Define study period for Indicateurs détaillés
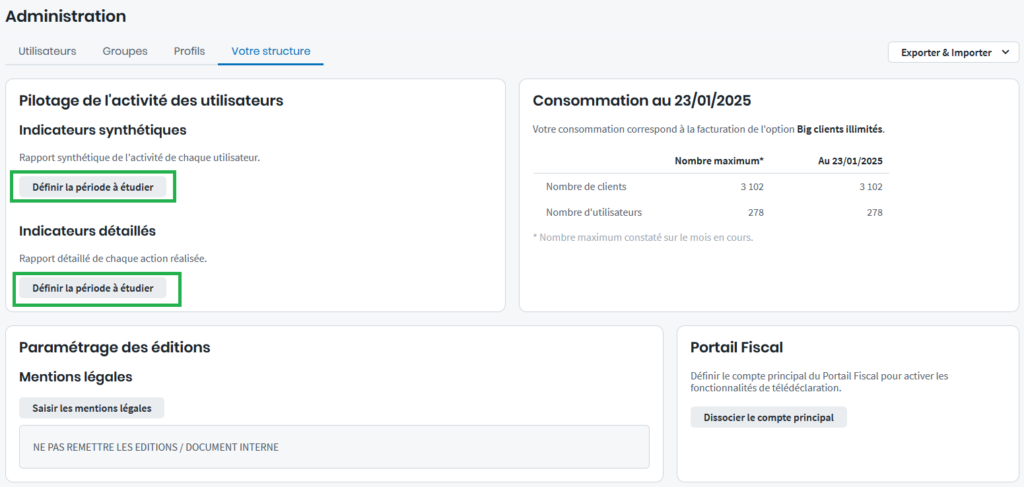The height and width of the screenshot is (487, 1024). [x=93, y=288]
